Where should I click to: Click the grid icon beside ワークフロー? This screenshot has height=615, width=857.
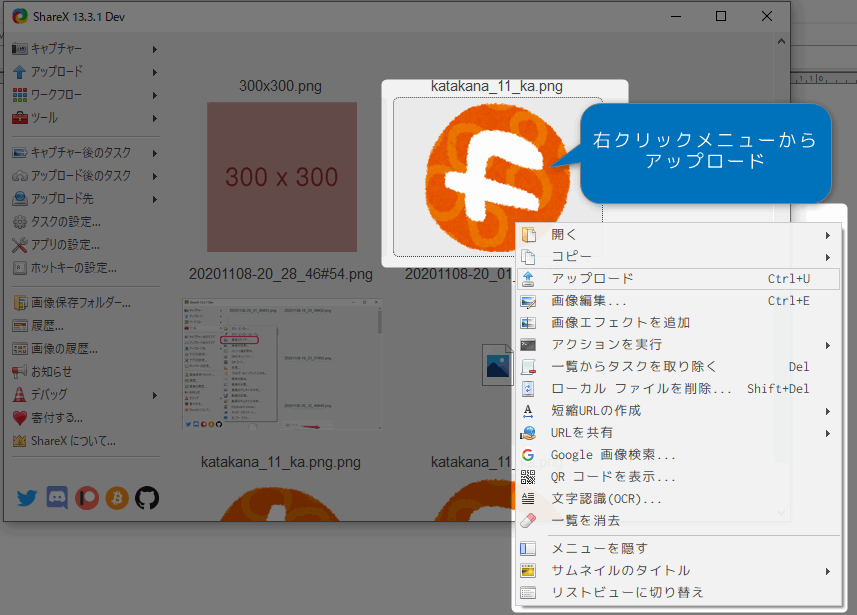(x=20, y=95)
